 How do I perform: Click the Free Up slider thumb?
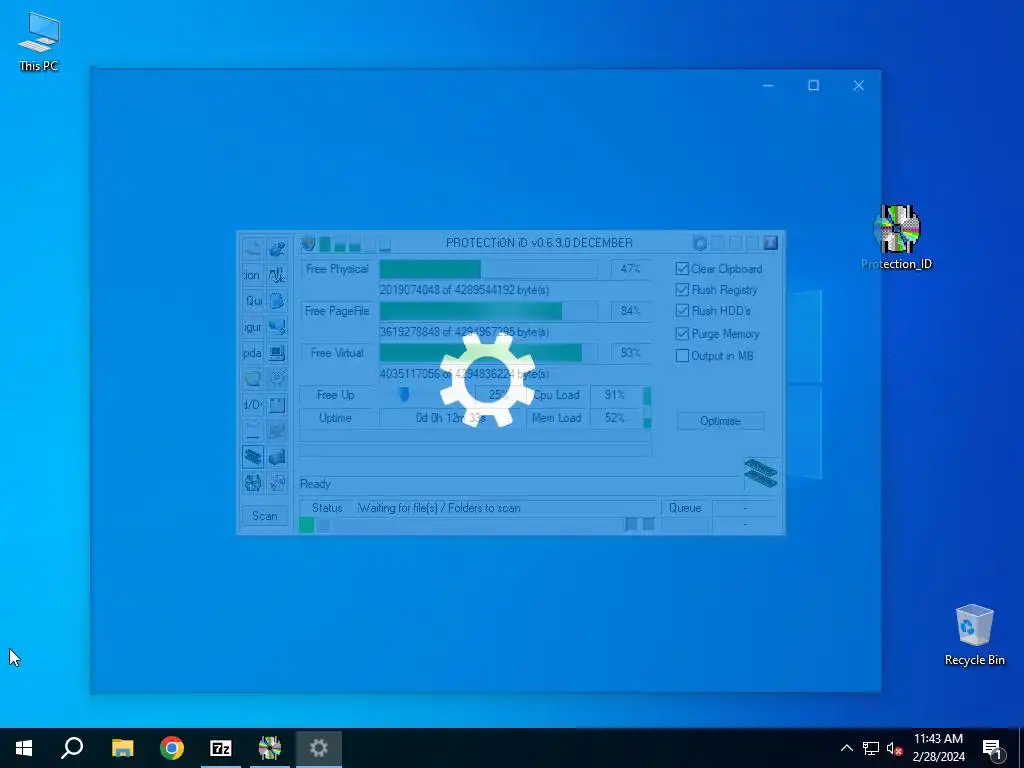coord(404,394)
